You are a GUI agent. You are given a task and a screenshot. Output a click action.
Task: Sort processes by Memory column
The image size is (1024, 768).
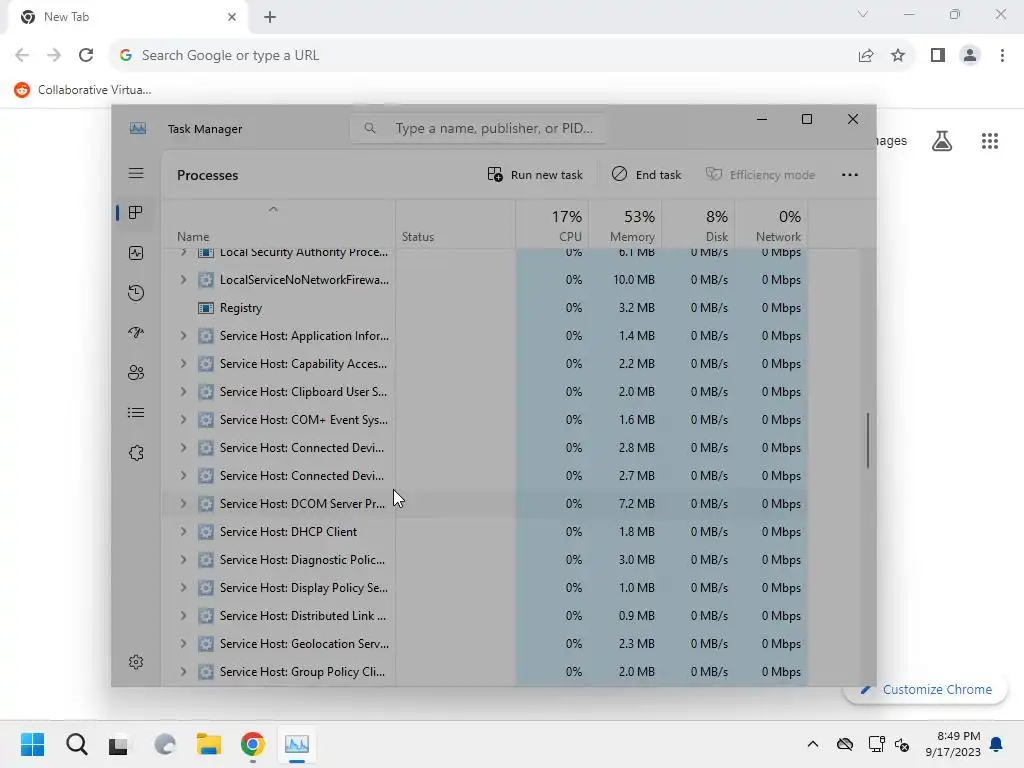point(625,224)
